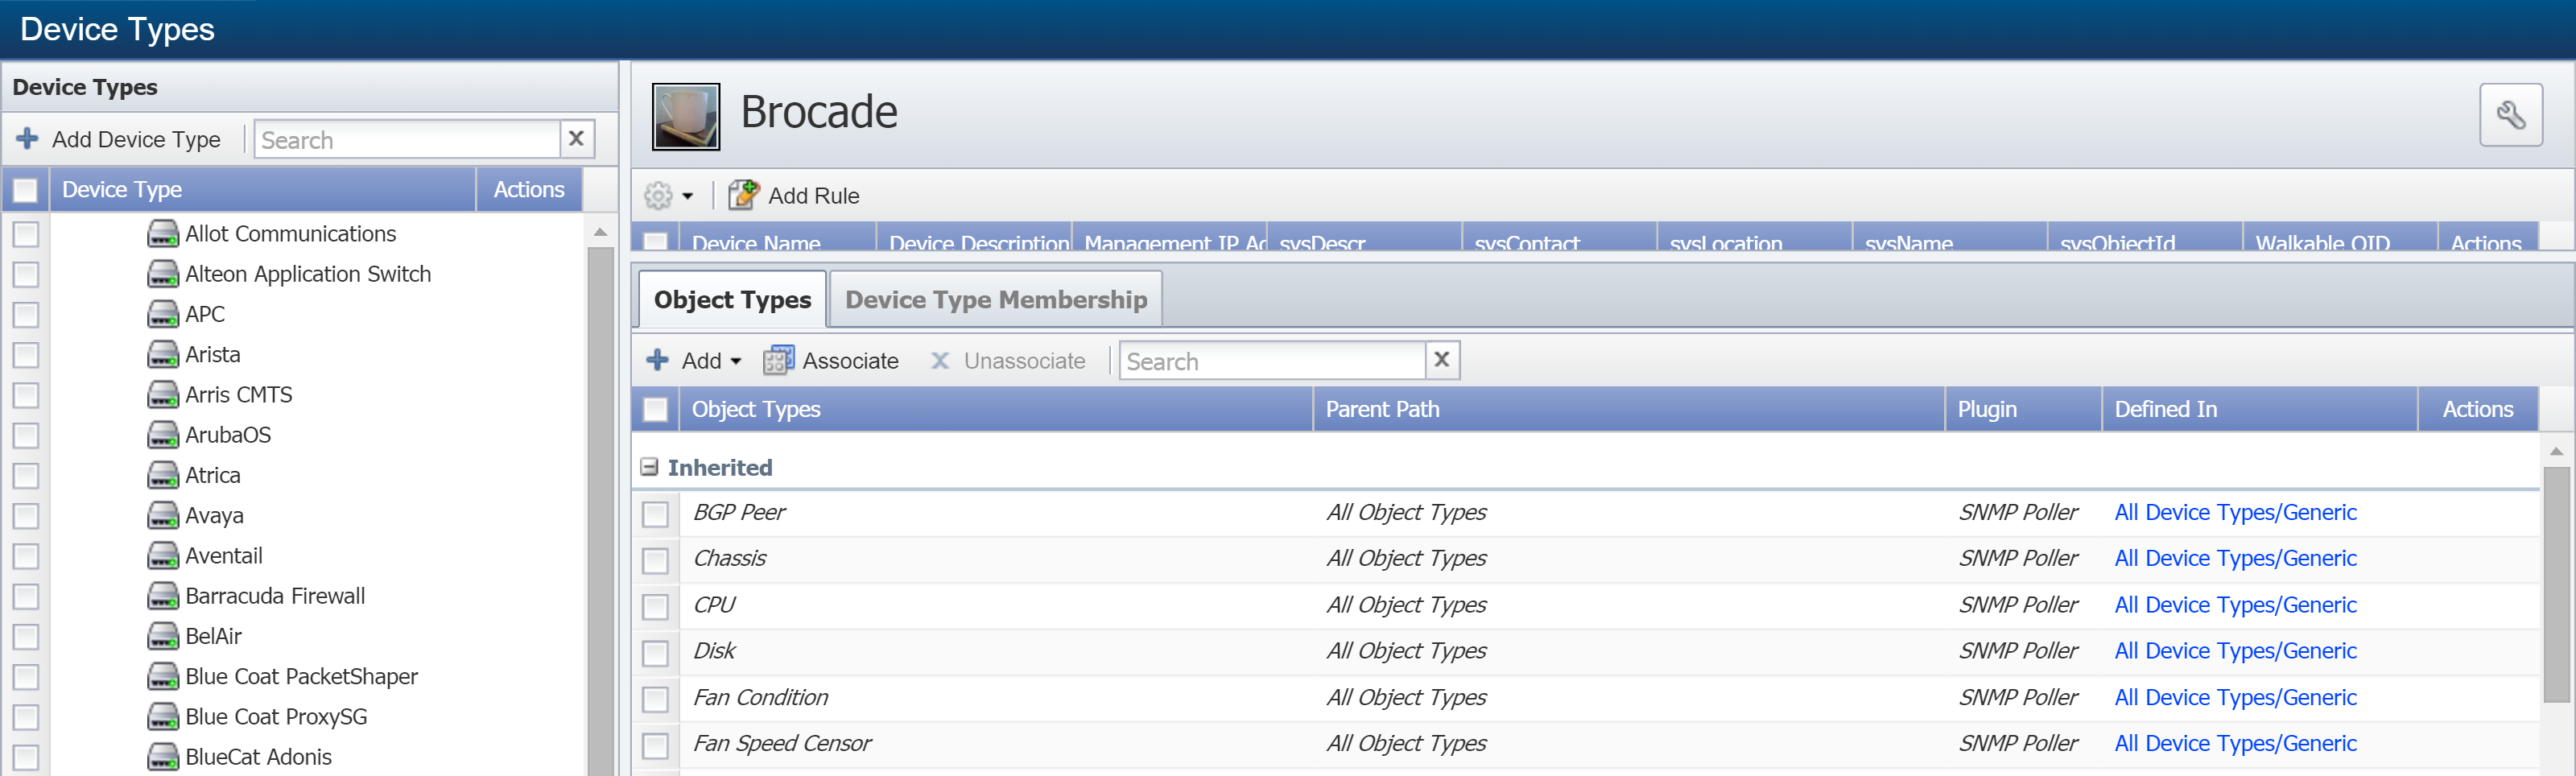Click the Associate button label

tap(850, 361)
